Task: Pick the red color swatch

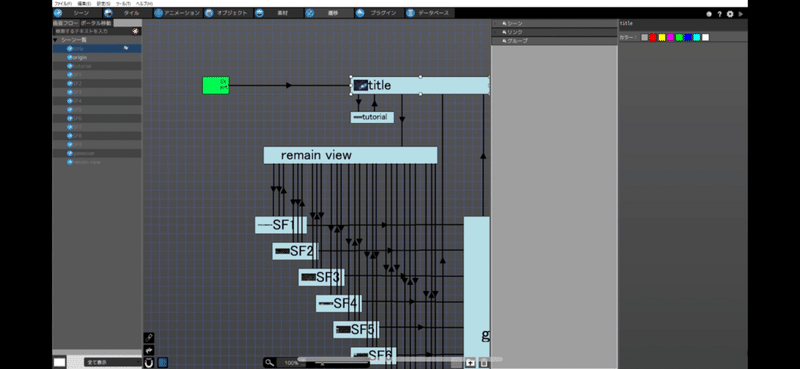Action: (x=653, y=37)
